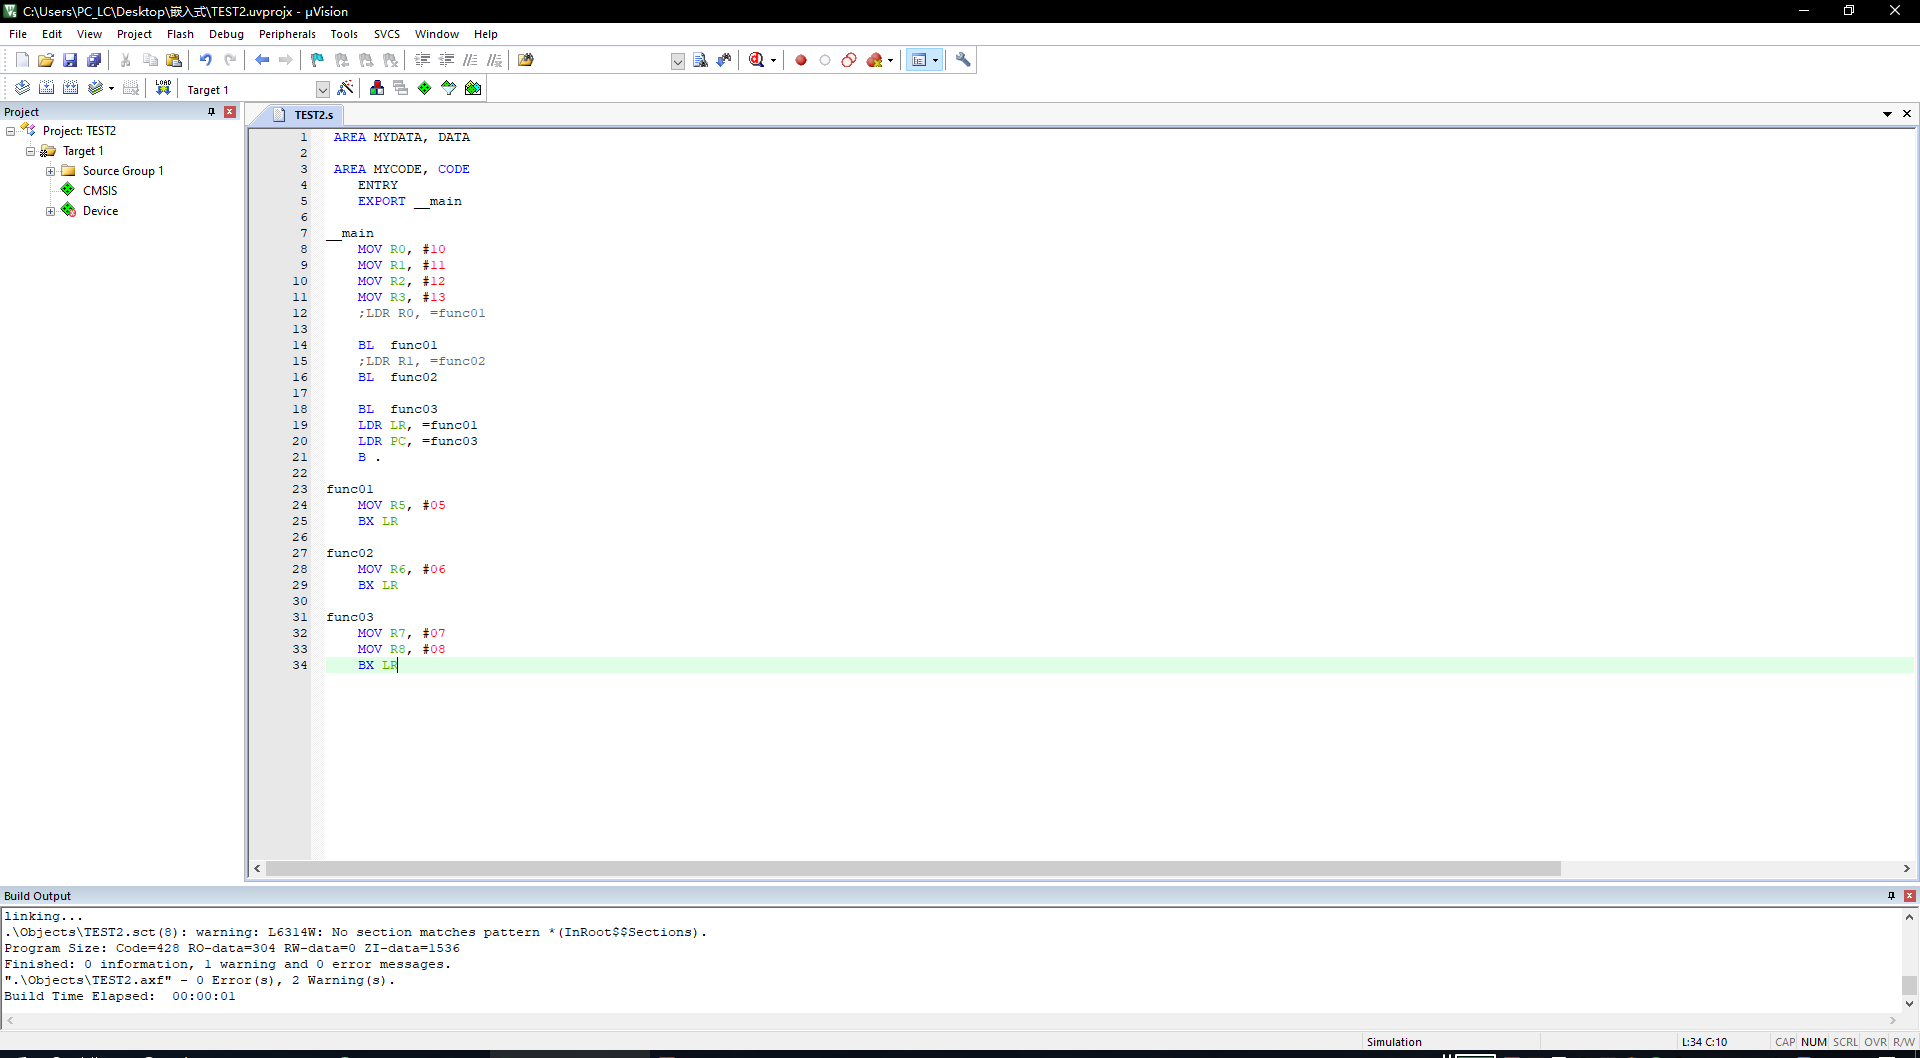The width and height of the screenshot is (1920, 1058).
Task: Pin the Project panel
Action: coord(211,112)
